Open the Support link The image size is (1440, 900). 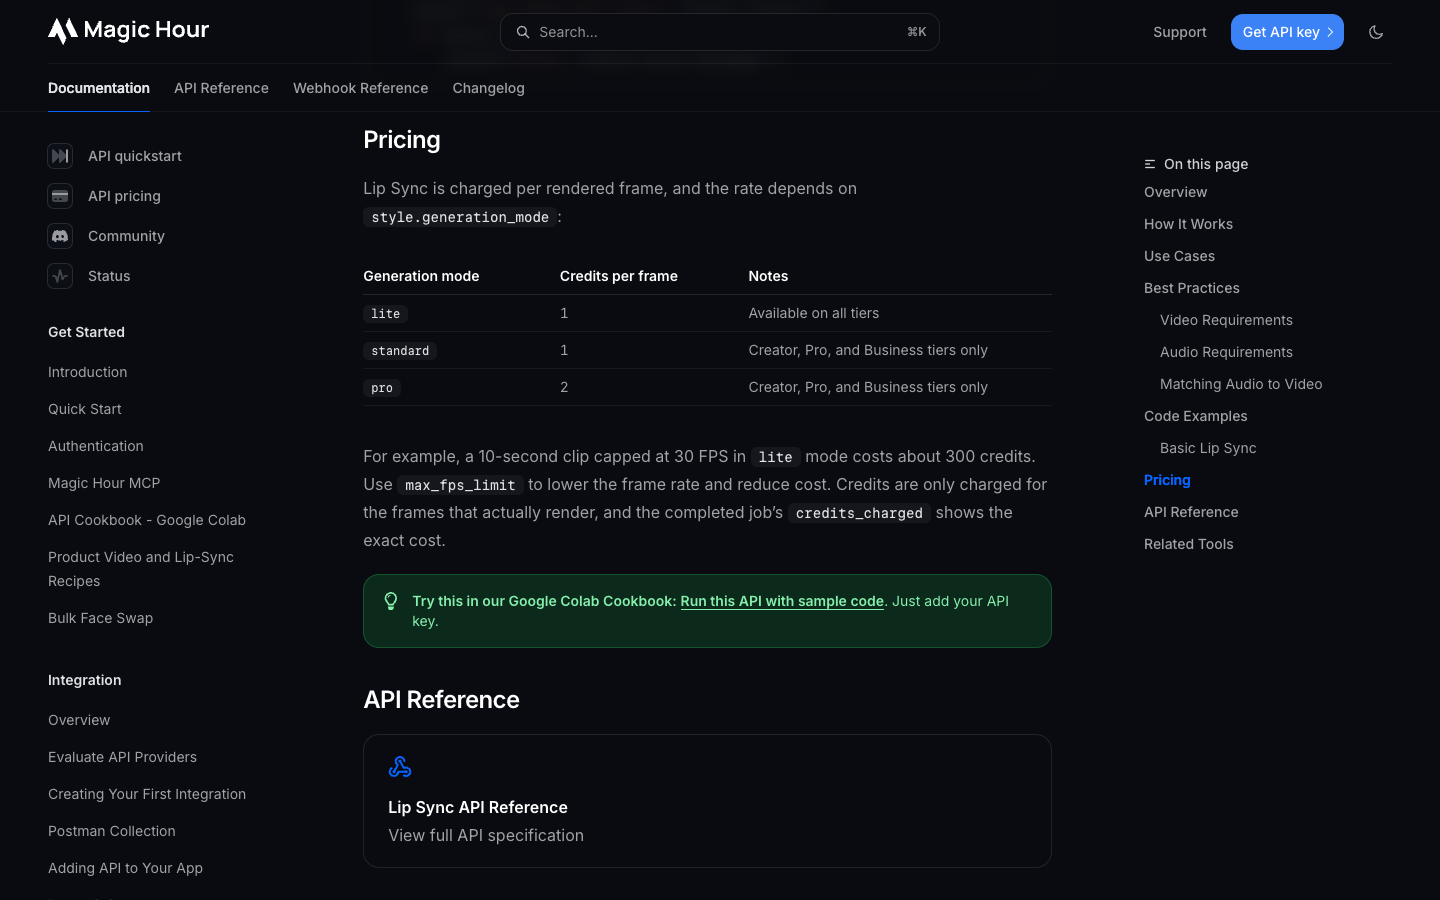click(x=1180, y=32)
